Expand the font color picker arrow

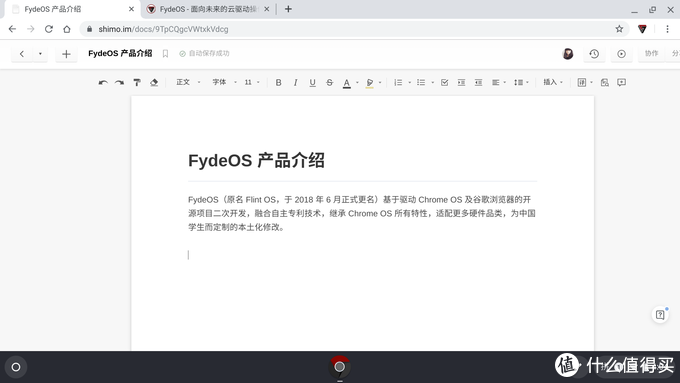point(357,82)
